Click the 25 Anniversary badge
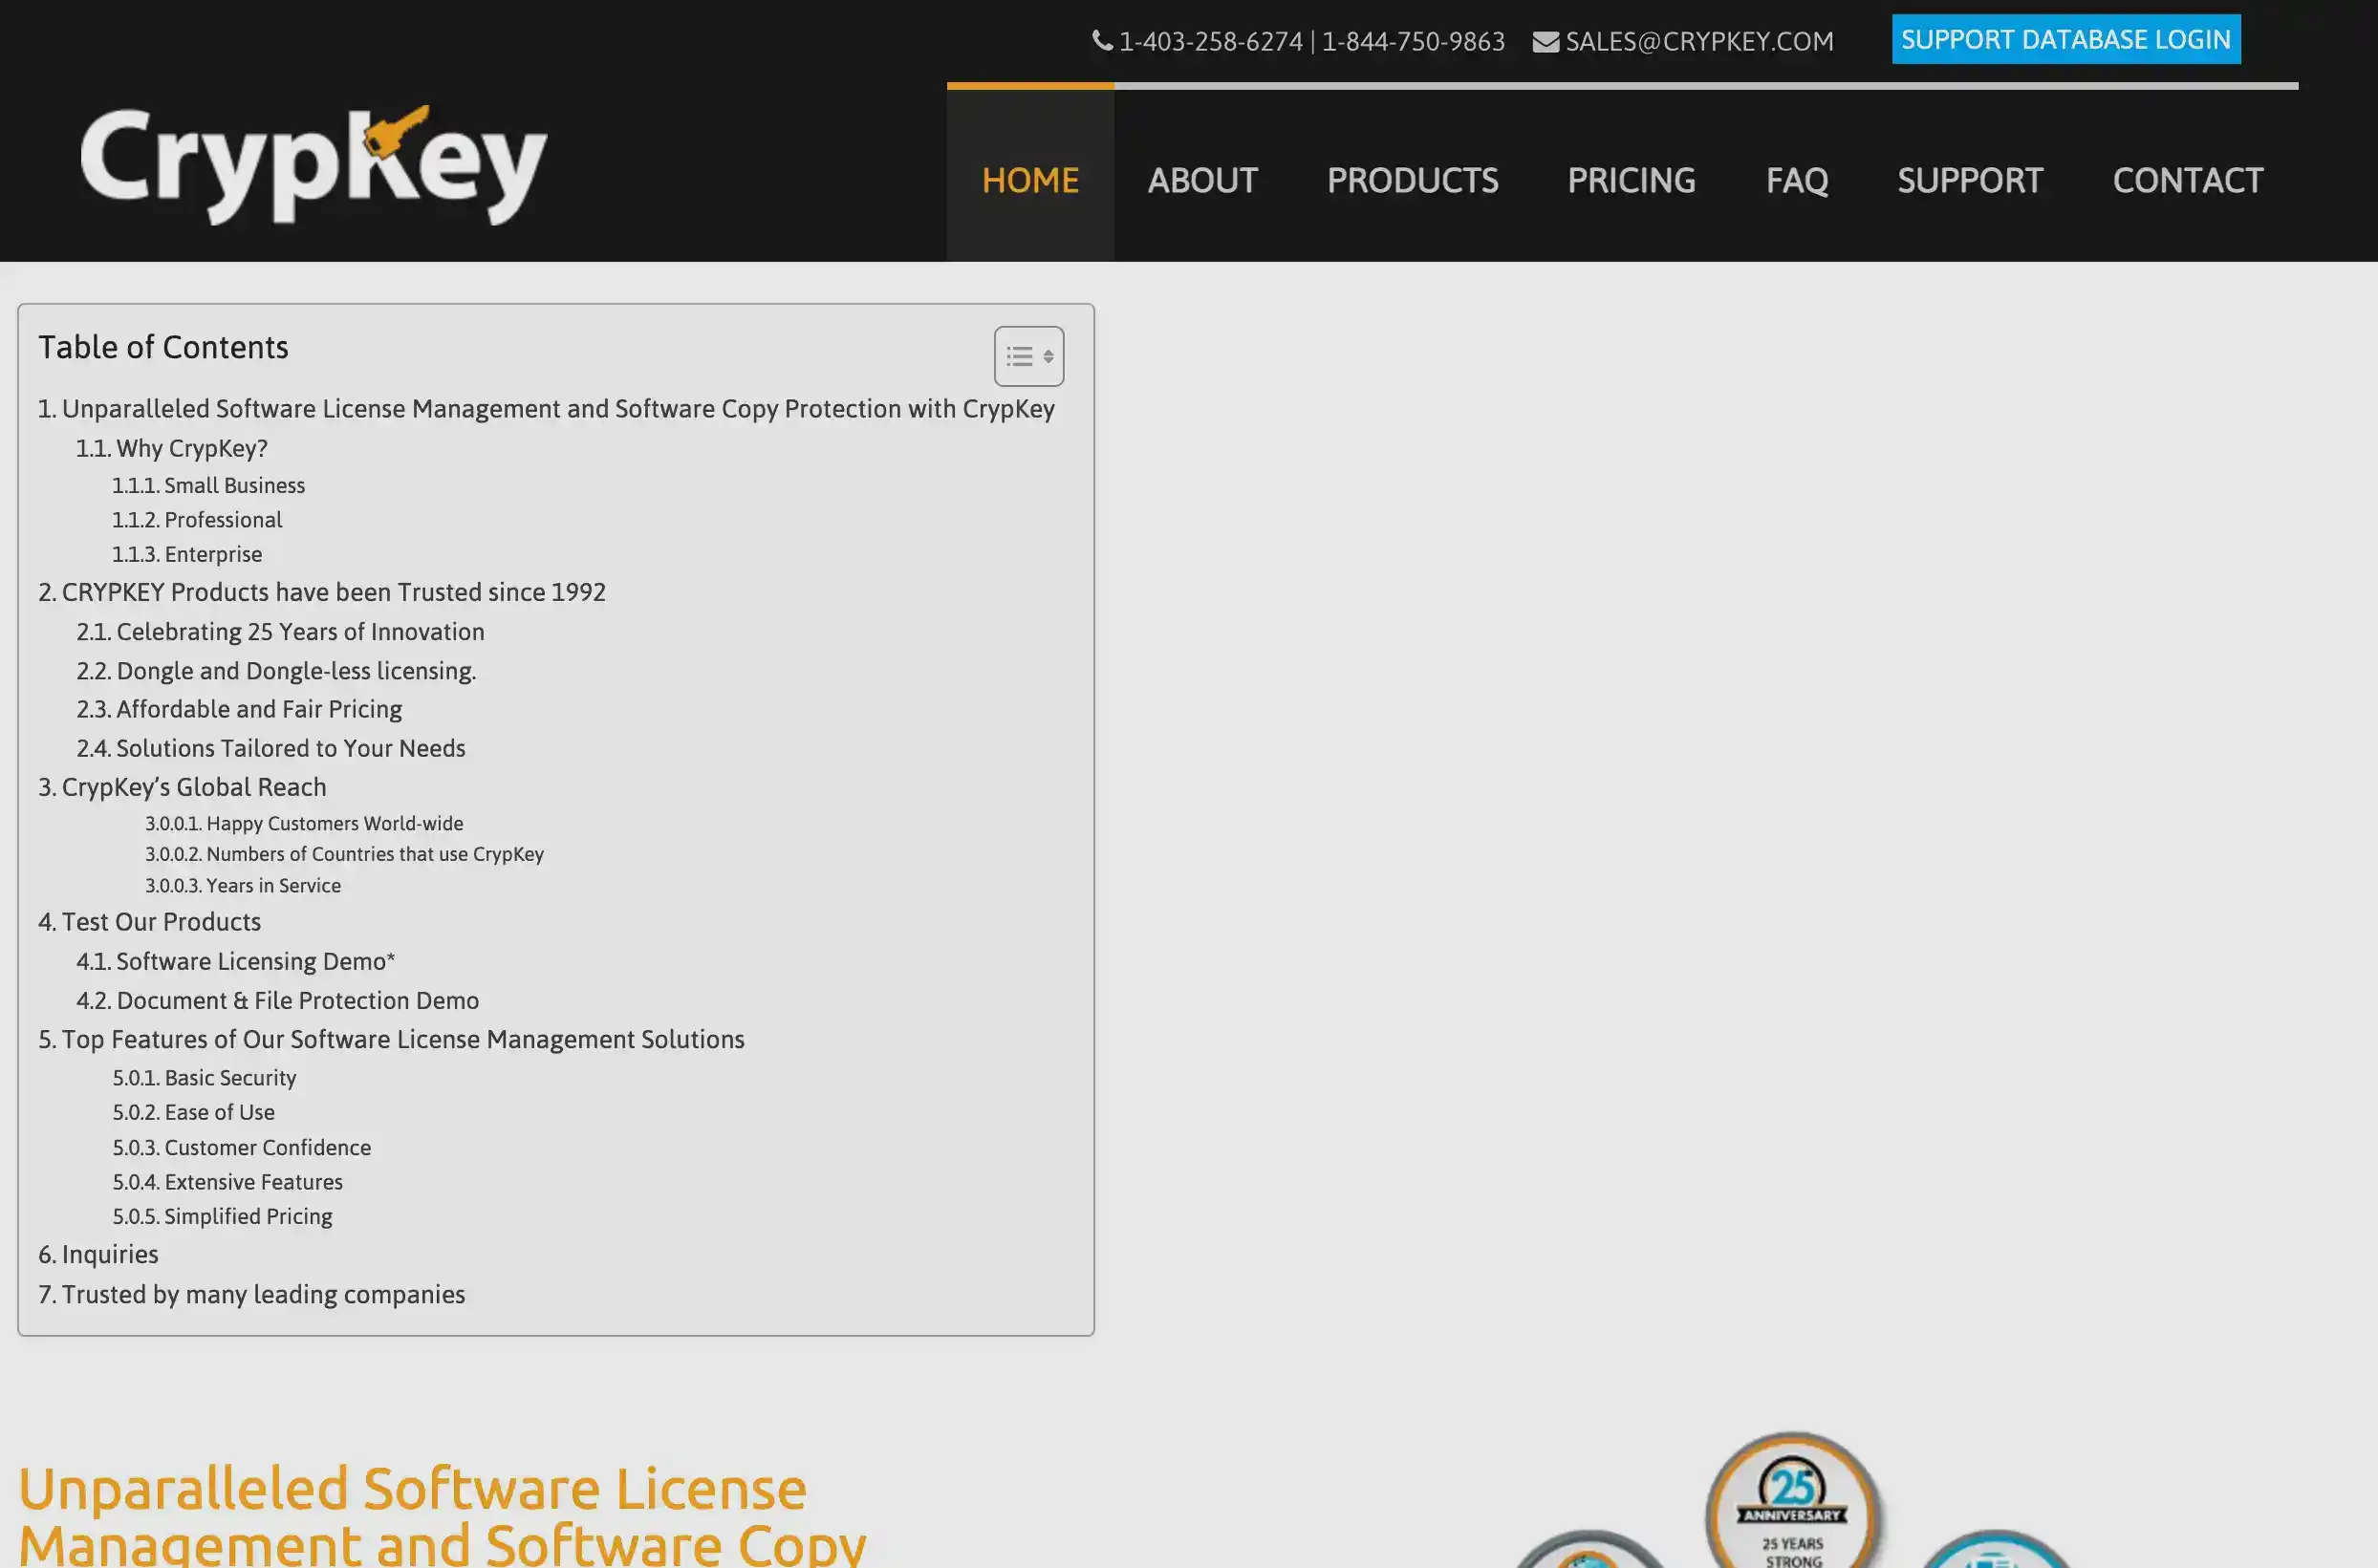Screen dimensions: 2378x1568 tap(1793, 1500)
